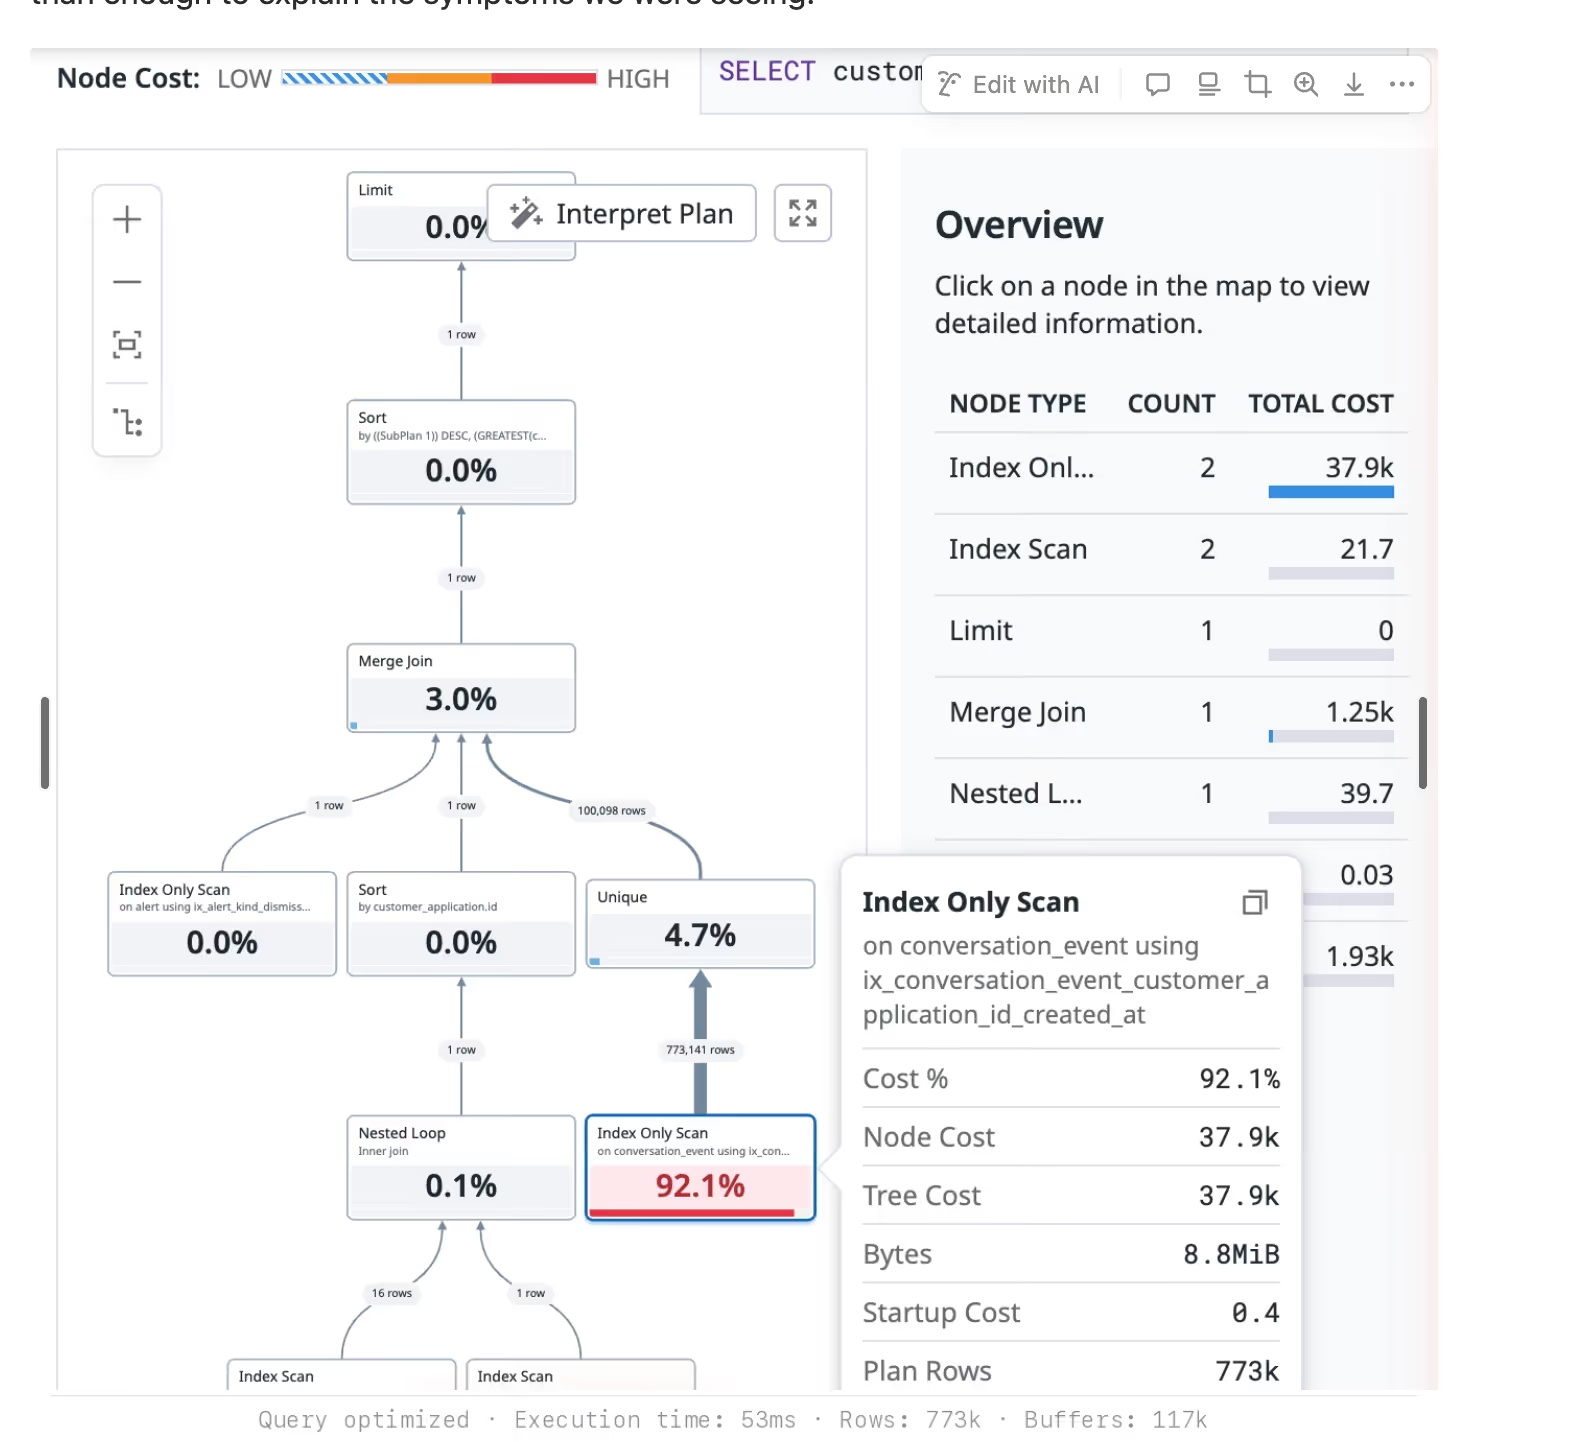Click the Bytes value 8.8MiB
This screenshot has width=1576, height=1442.
(1232, 1255)
